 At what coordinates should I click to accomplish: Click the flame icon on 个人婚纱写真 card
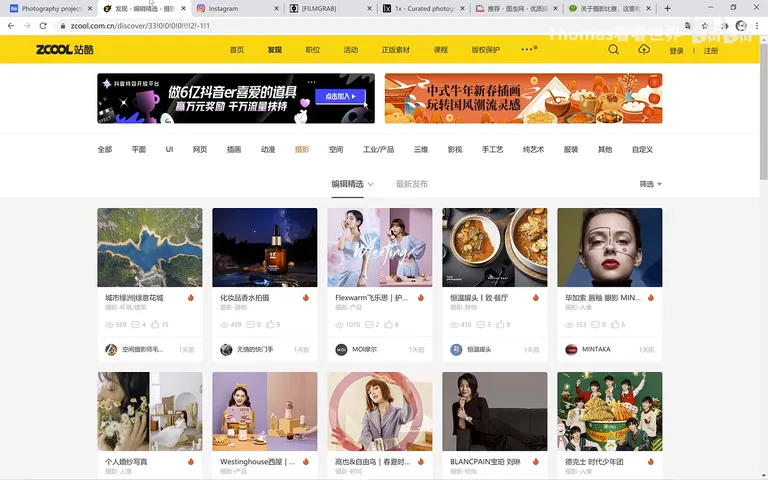191,461
